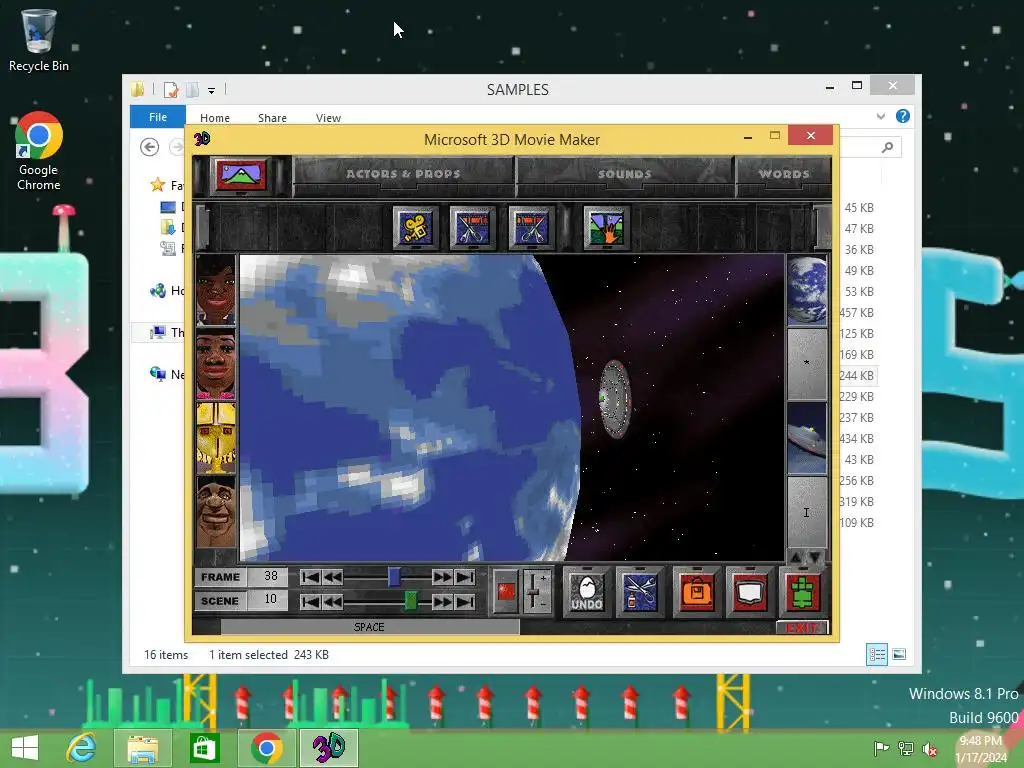Open the Scenes tool tab with mountain picture
Image resolution: width=1024 pixels, height=768 pixels.
(x=241, y=175)
